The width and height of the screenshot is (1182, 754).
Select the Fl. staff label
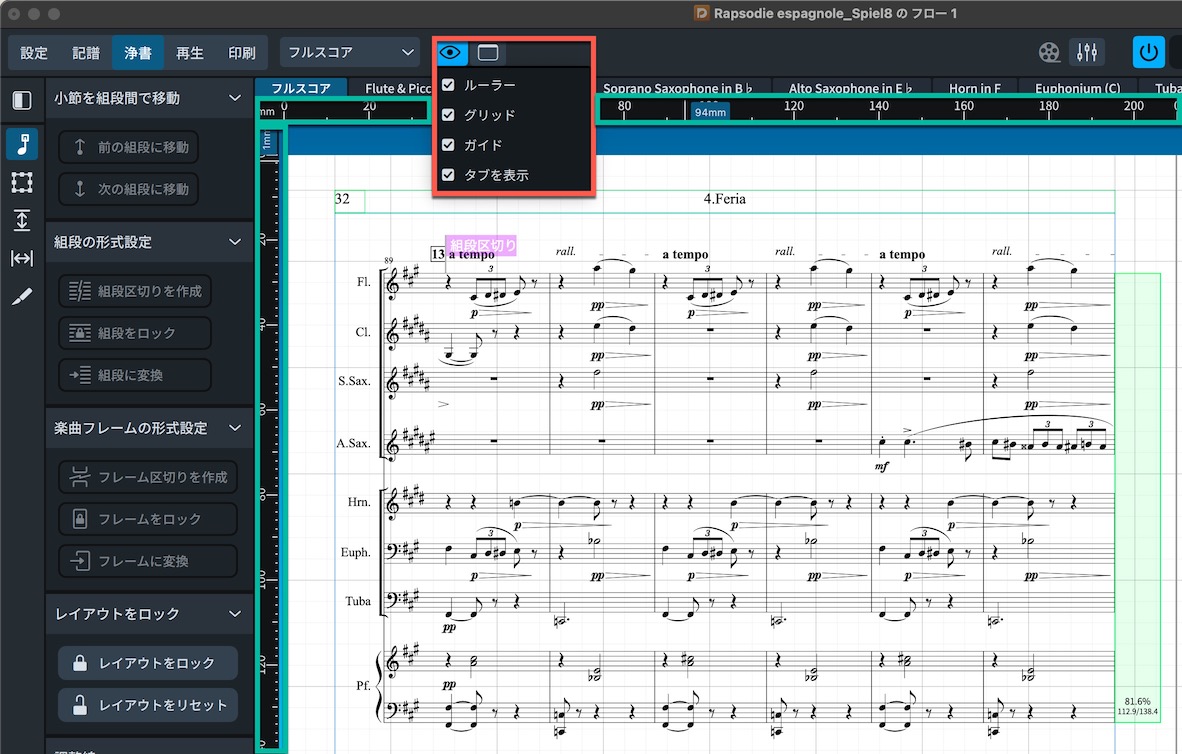point(363,282)
